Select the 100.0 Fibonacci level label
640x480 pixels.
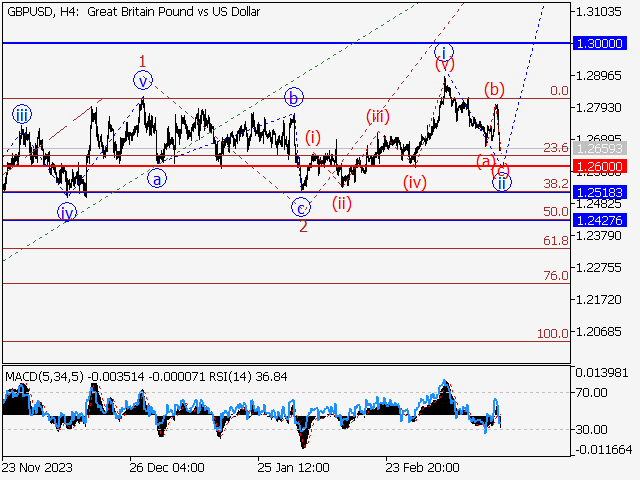point(553,333)
